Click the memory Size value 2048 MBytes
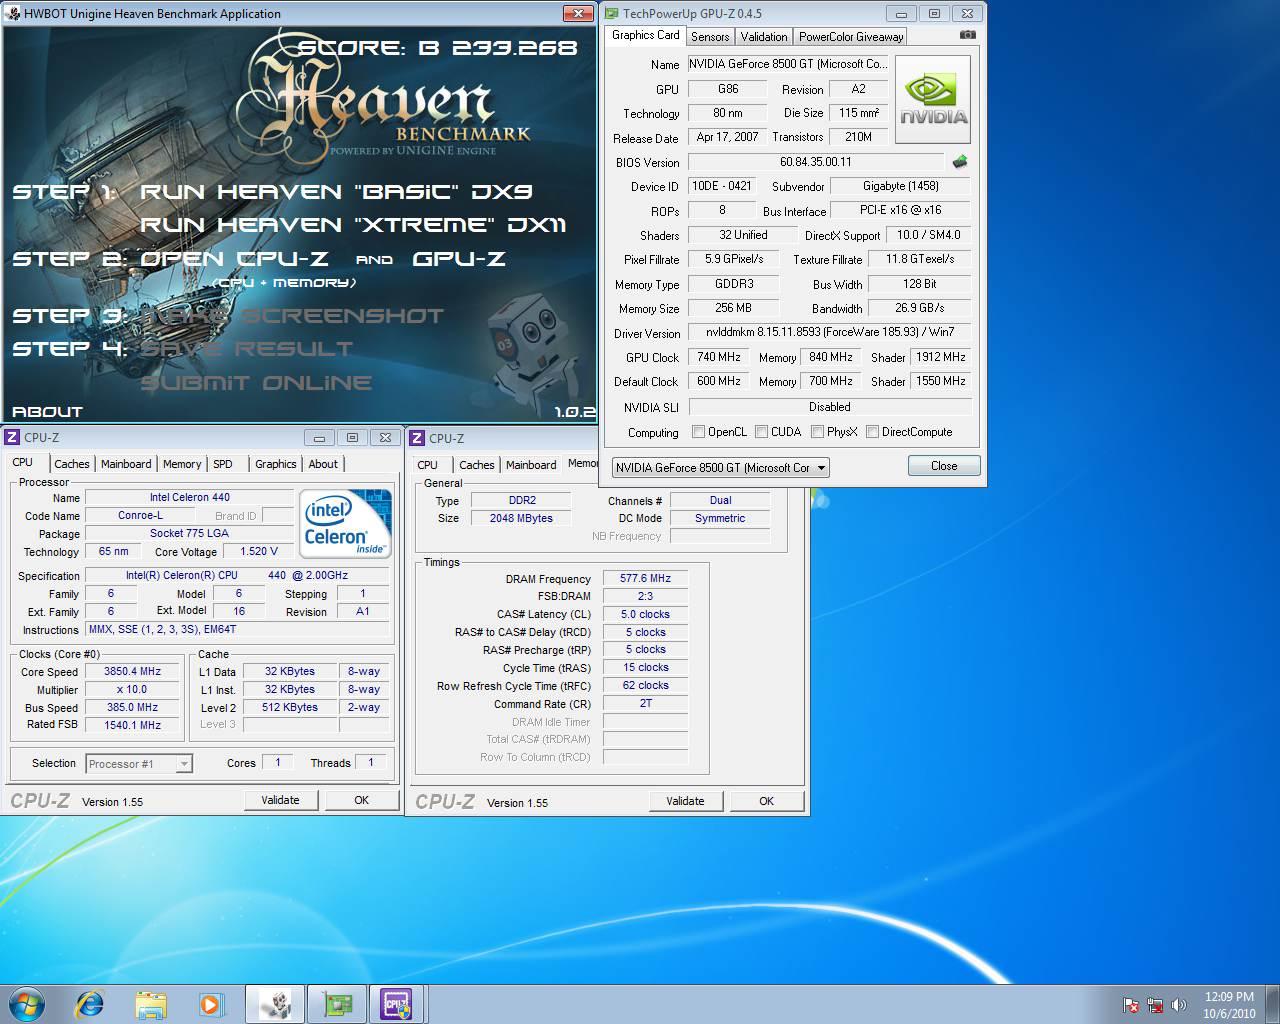This screenshot has height=1024, width=1280. coord(521,519)
